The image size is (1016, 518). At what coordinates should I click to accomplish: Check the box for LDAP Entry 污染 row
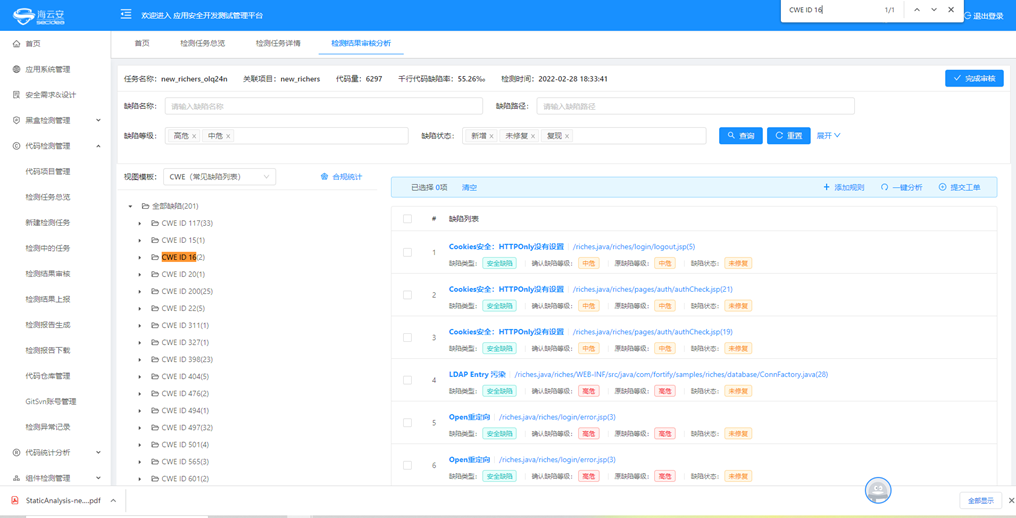click(407, 380)
